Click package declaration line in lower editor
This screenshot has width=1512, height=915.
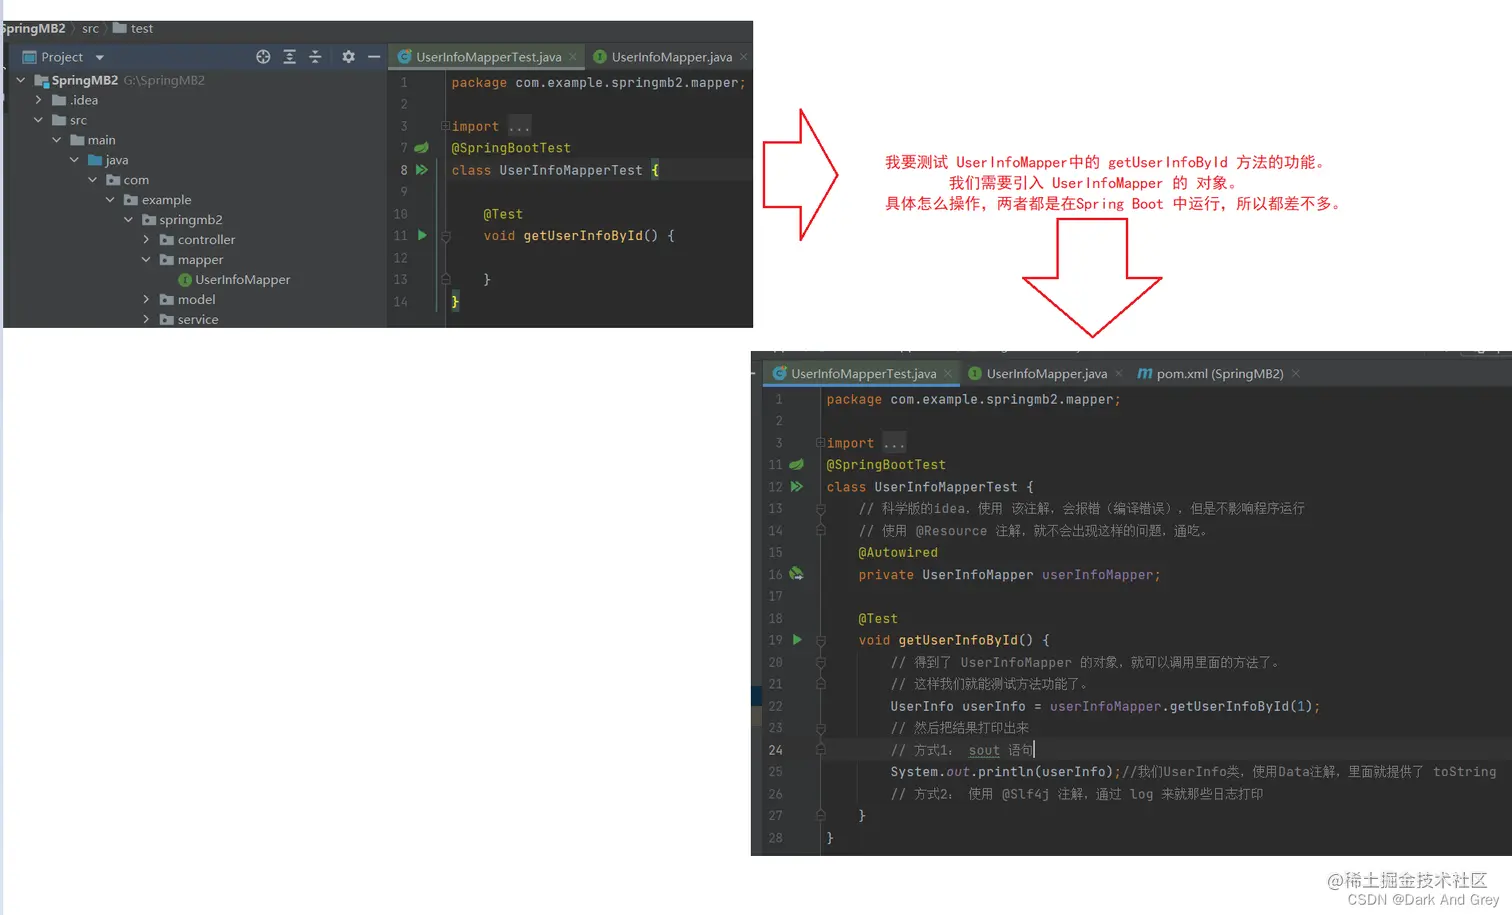coord(973,399)
